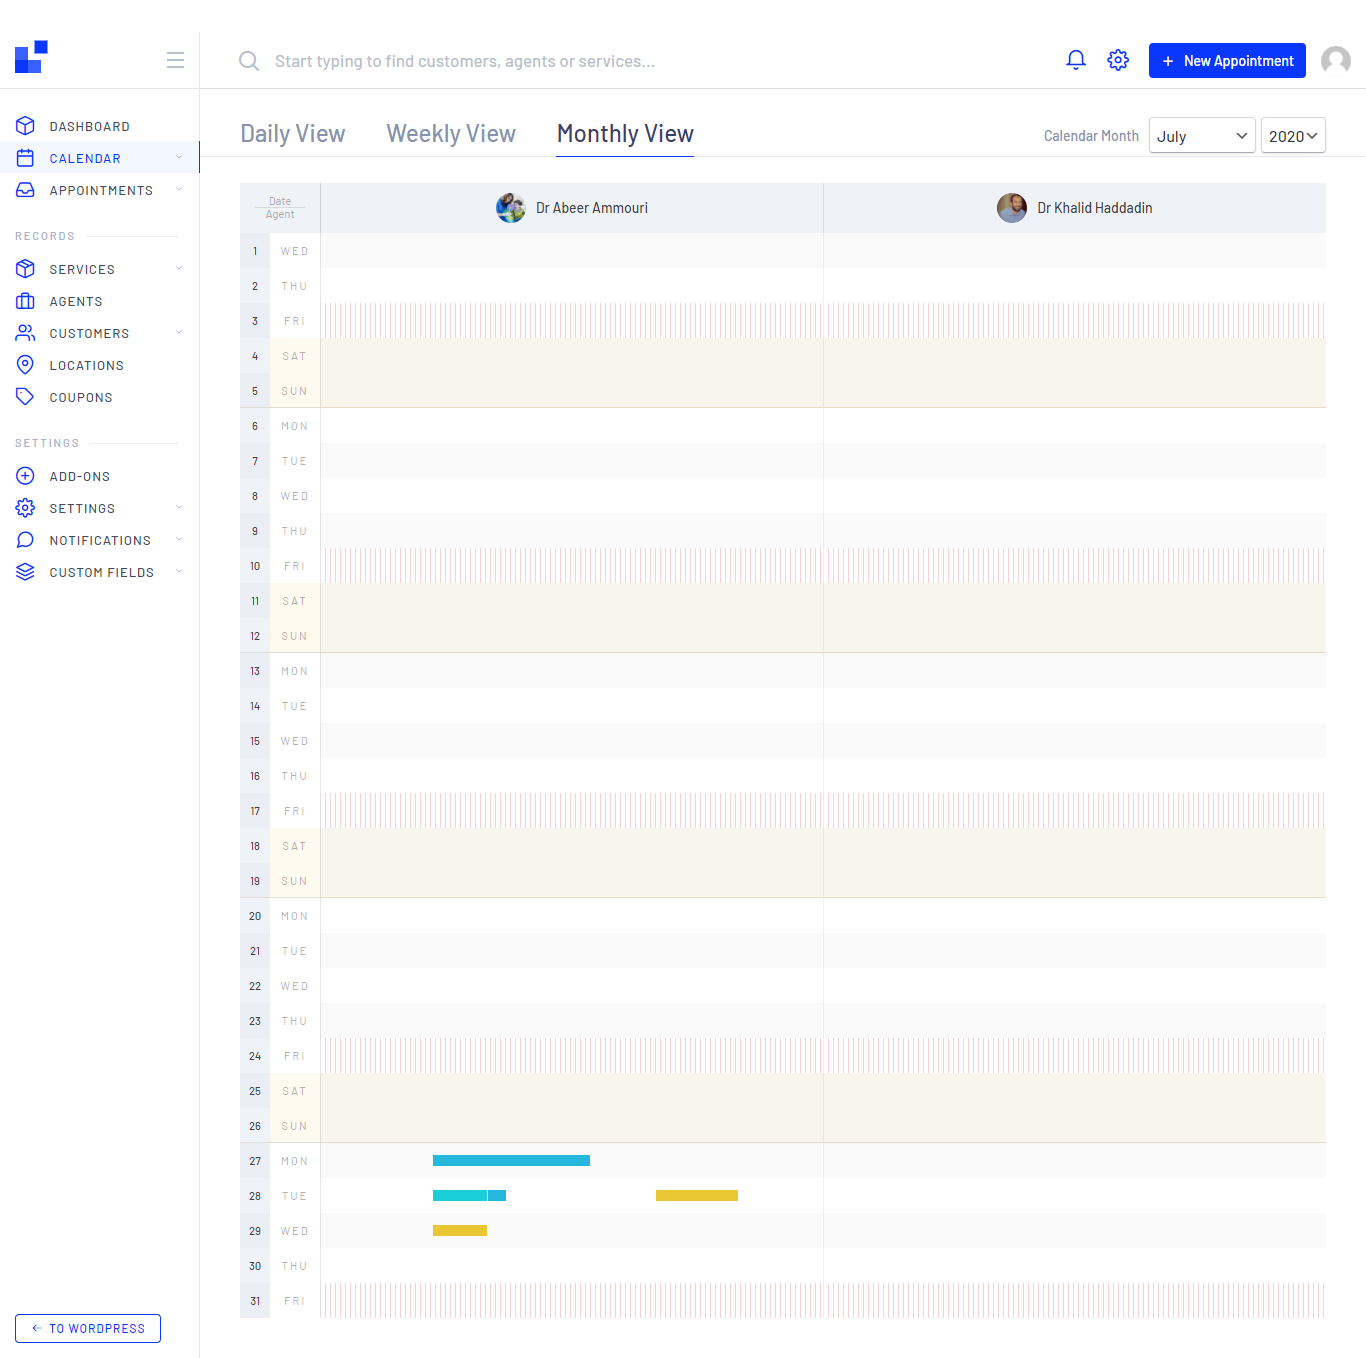Switch to Weekly View tab

pyautogui.click(x=450, y=133)
